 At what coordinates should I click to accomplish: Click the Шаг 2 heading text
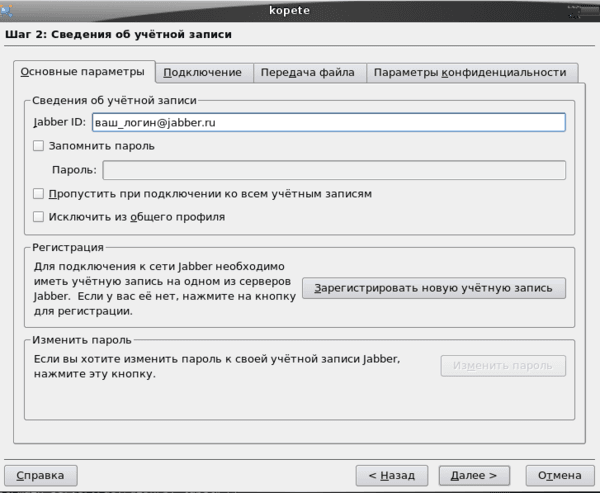click(118, 34)
